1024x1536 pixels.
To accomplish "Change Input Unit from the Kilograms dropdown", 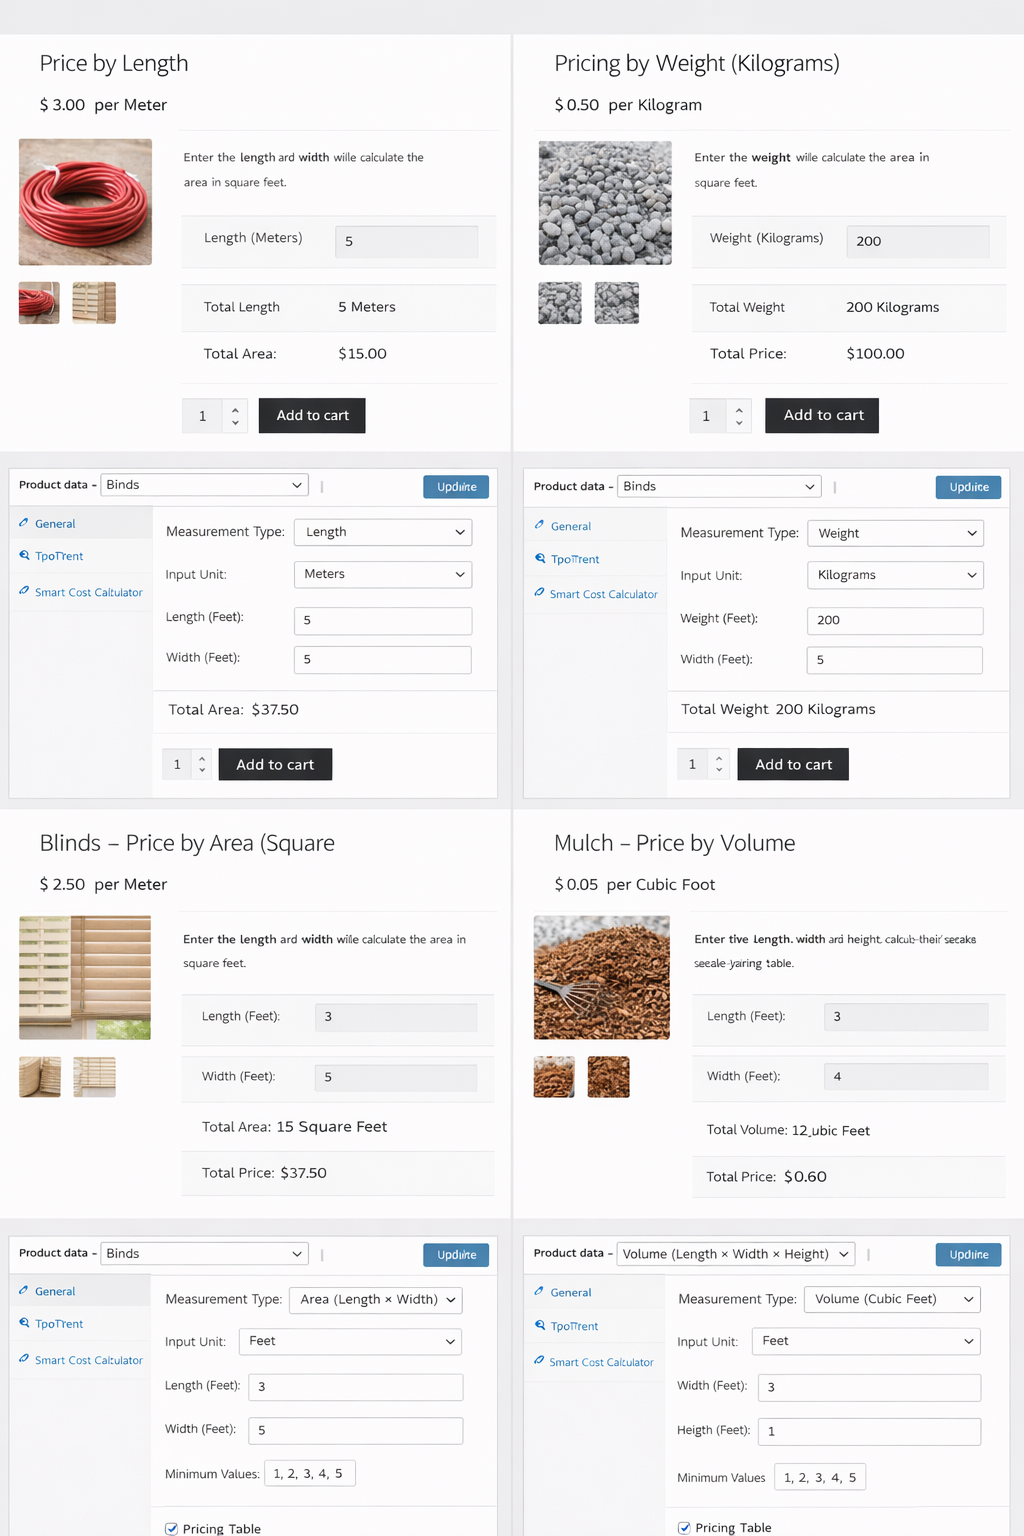I will coord(894,575).
